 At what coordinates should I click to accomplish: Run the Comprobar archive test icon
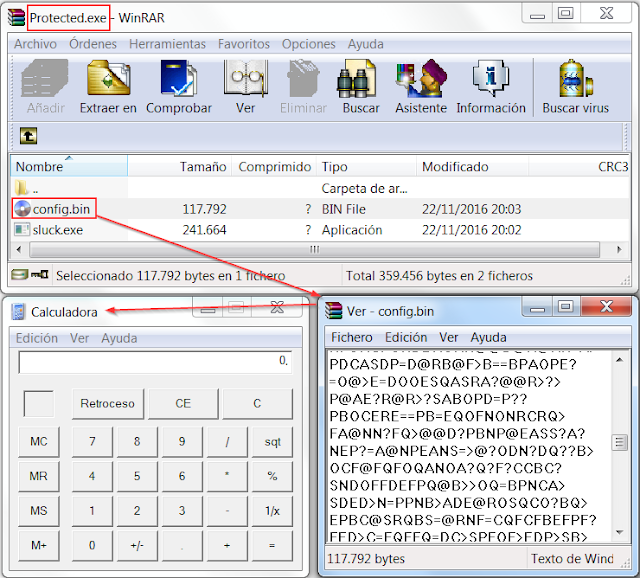click(x=178, y=78)
